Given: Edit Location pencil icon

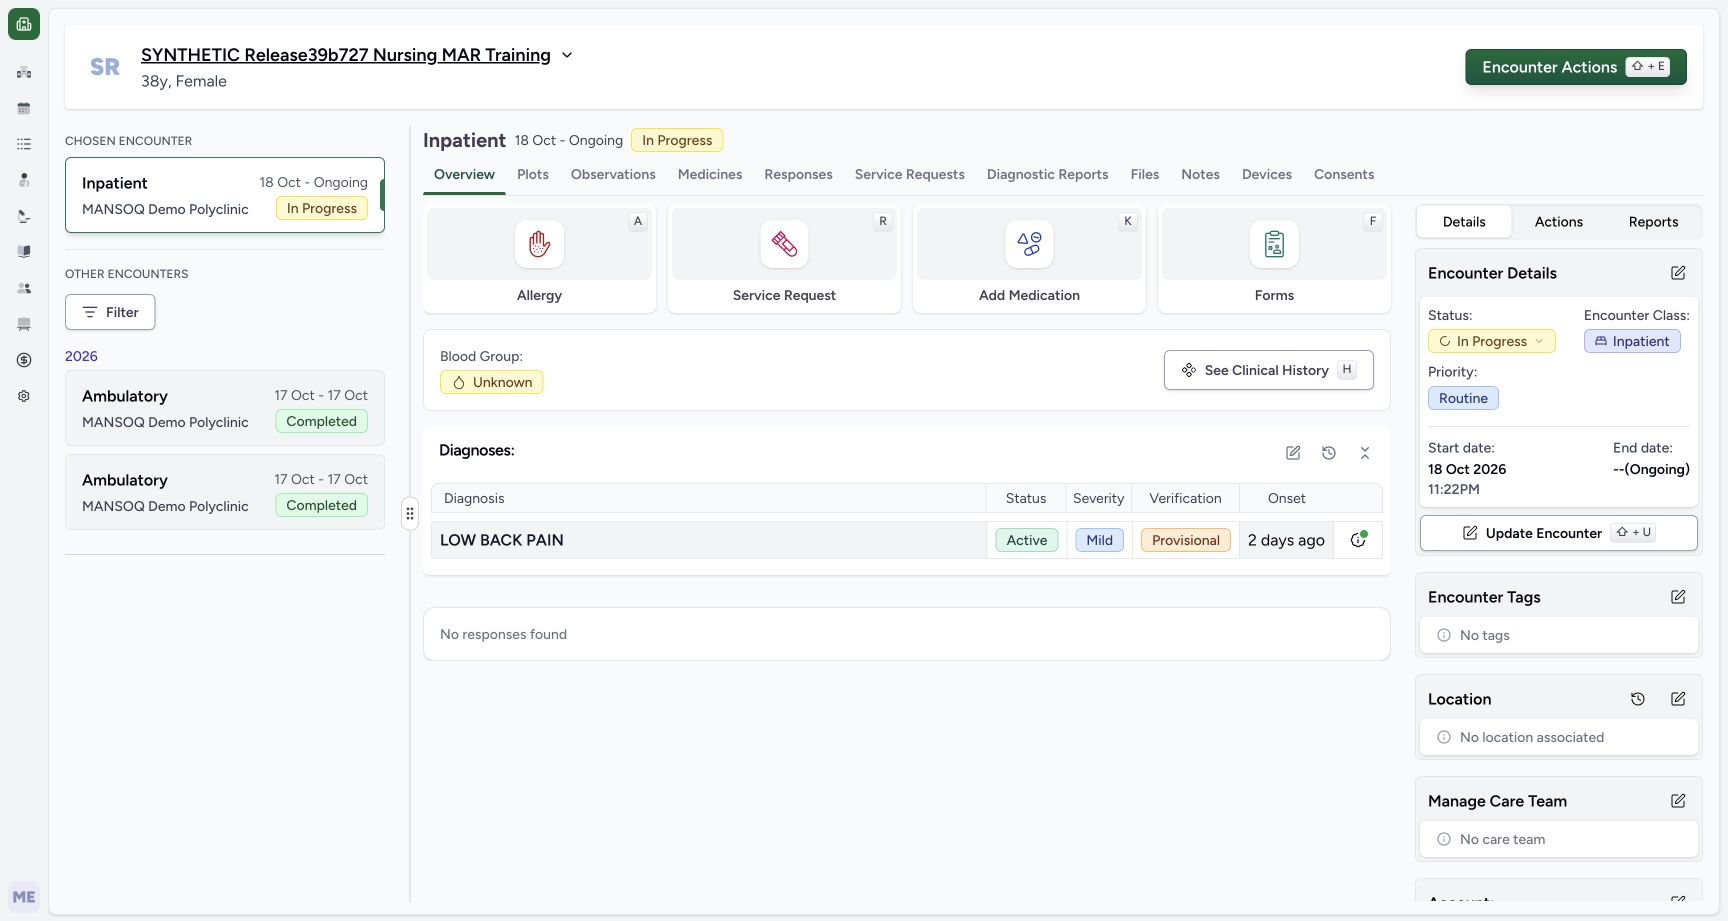Looking at the screenshot, I should [x=1678, y=699].
